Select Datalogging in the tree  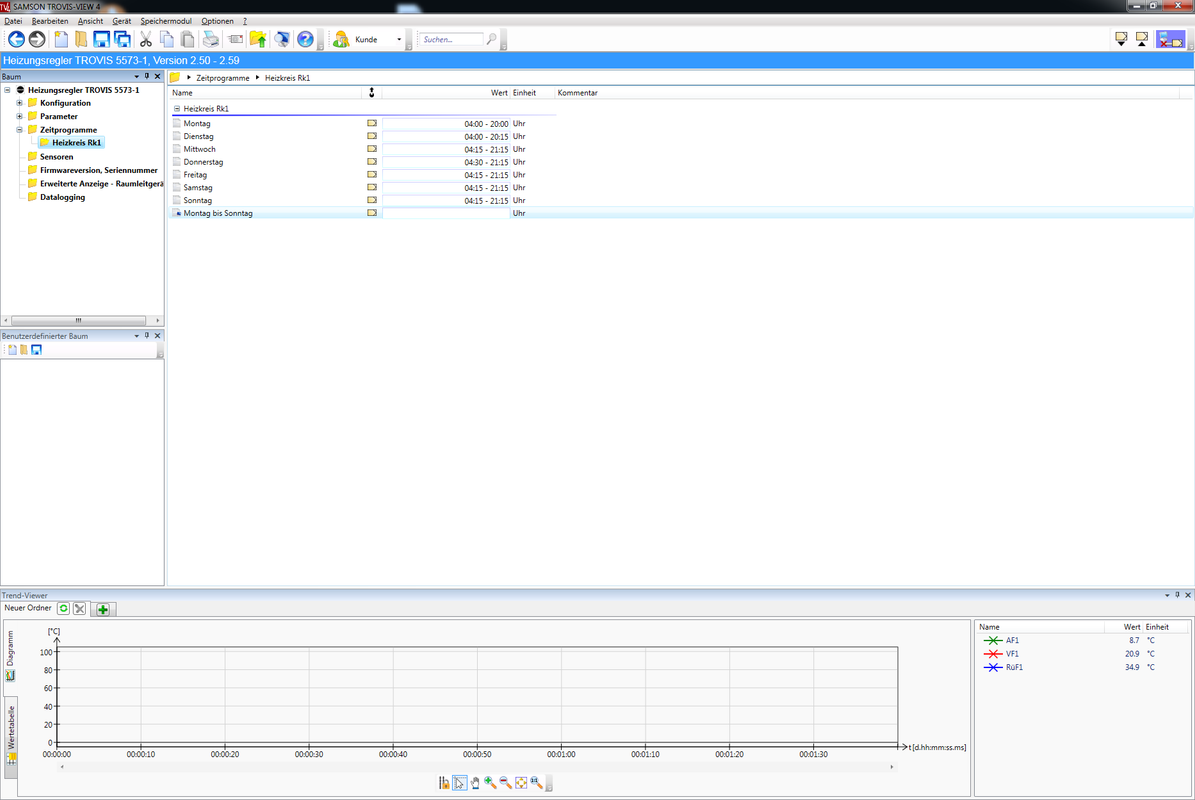point(62,197)
